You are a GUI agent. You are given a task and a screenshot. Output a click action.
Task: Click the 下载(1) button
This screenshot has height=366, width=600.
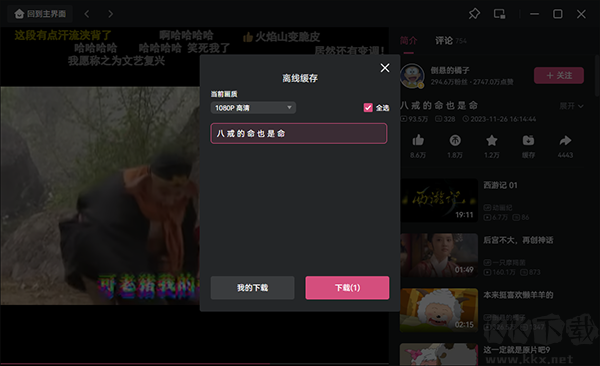pyautogui.click(x=347, y=288)
